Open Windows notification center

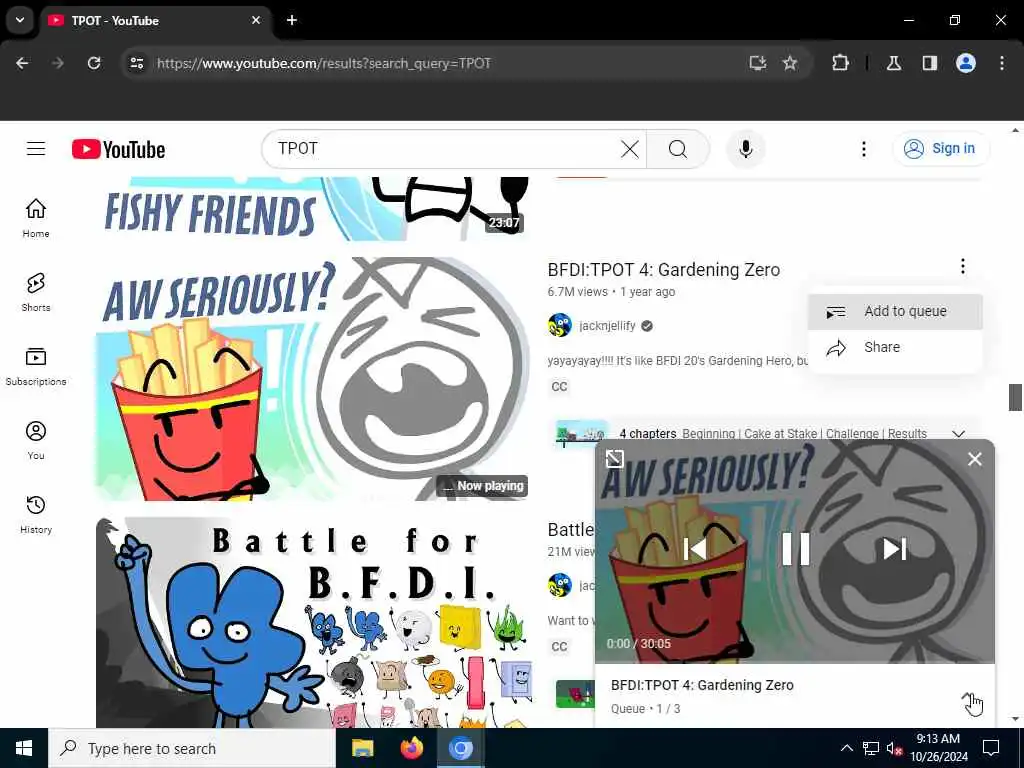click(x=991, y=748)
